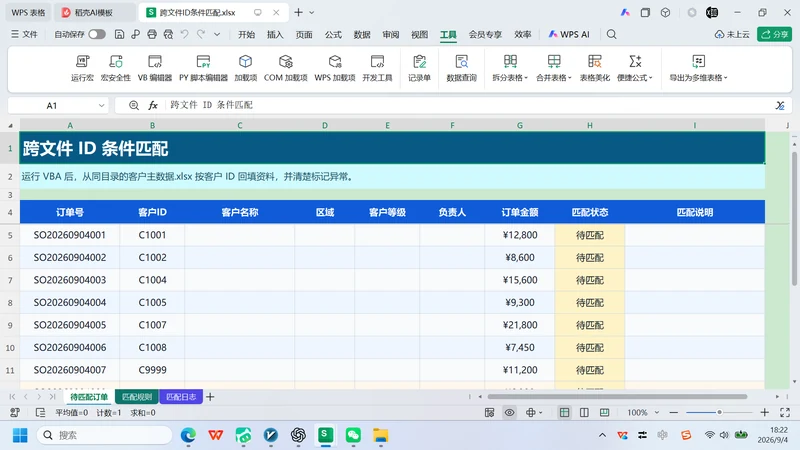The width and height of the screenshot is (800, 450).
Task: Click the zoom out minus button
Action: [x=673, y=412]
